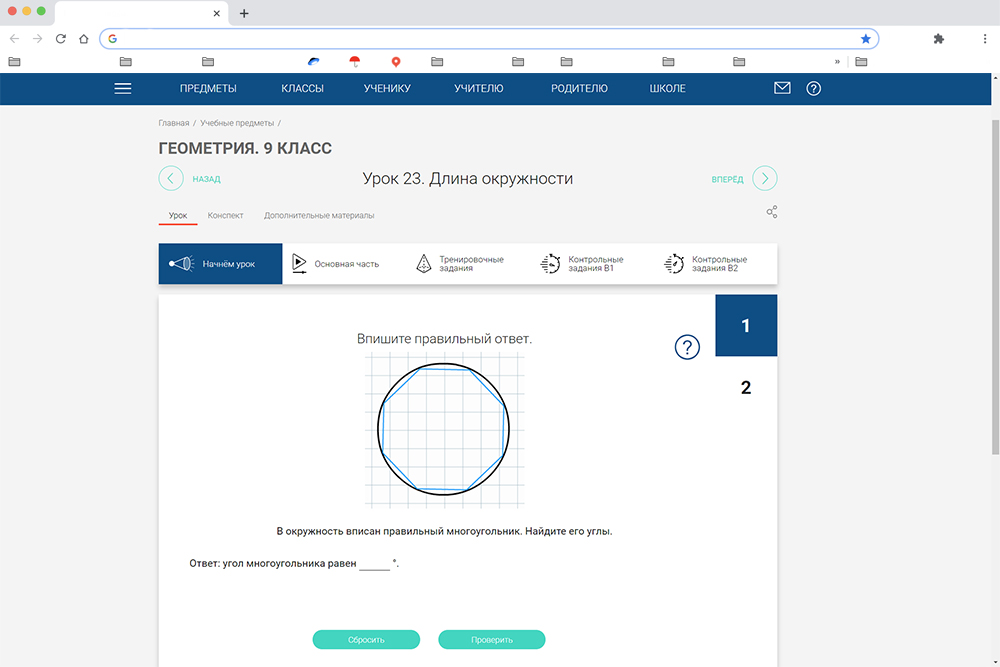The width and height of the screenshot is (1000, 667).
Task: Select the Начнём урок section
Action: click(x=221, y=263)
